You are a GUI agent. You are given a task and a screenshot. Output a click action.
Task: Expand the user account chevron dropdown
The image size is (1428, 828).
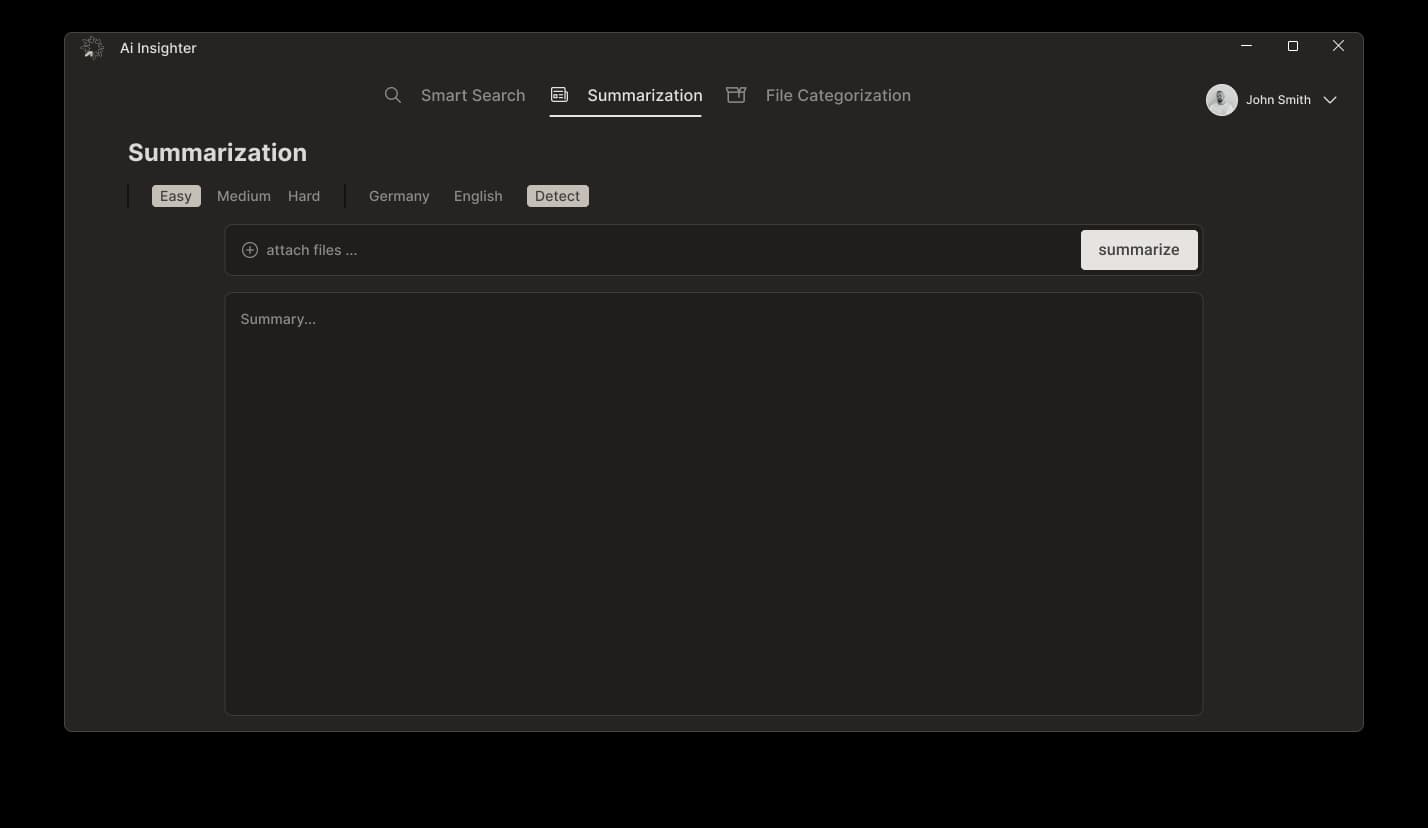point(1330,100)
